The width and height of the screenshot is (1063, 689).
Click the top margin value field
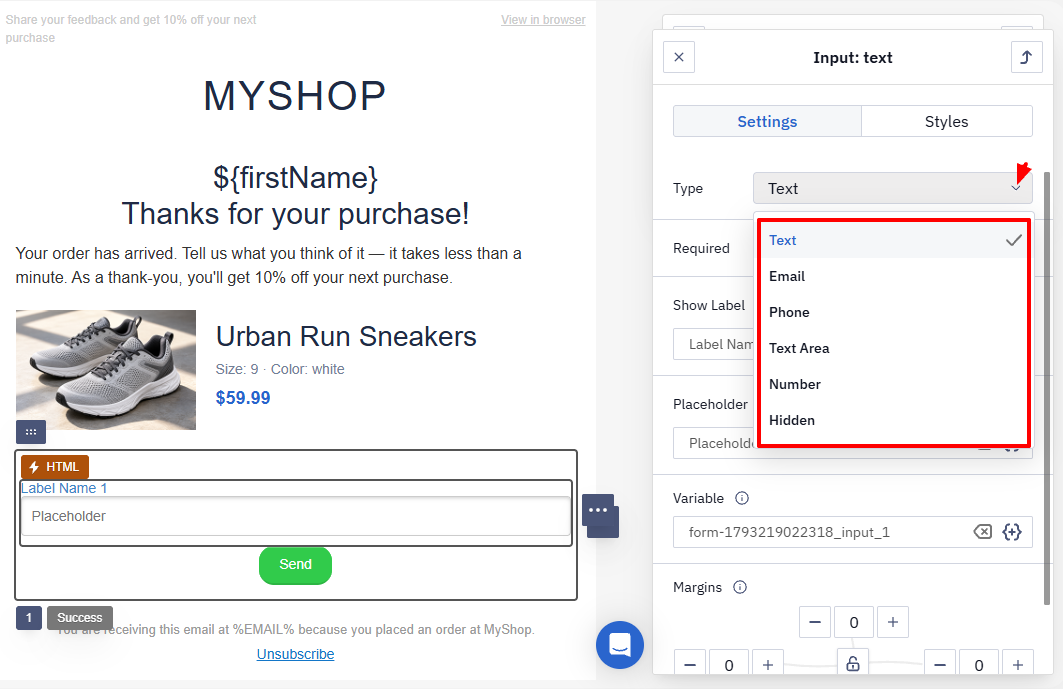point(854,622)
